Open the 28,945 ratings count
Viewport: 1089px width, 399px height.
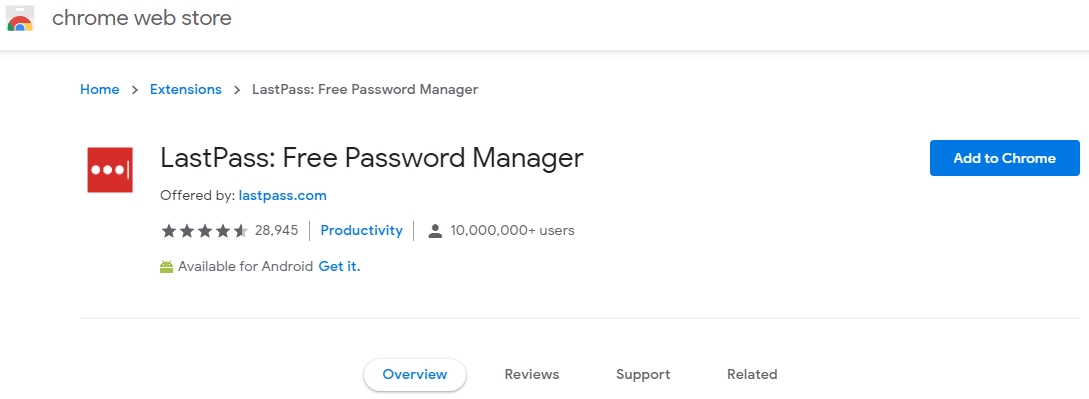click(276, 230)
